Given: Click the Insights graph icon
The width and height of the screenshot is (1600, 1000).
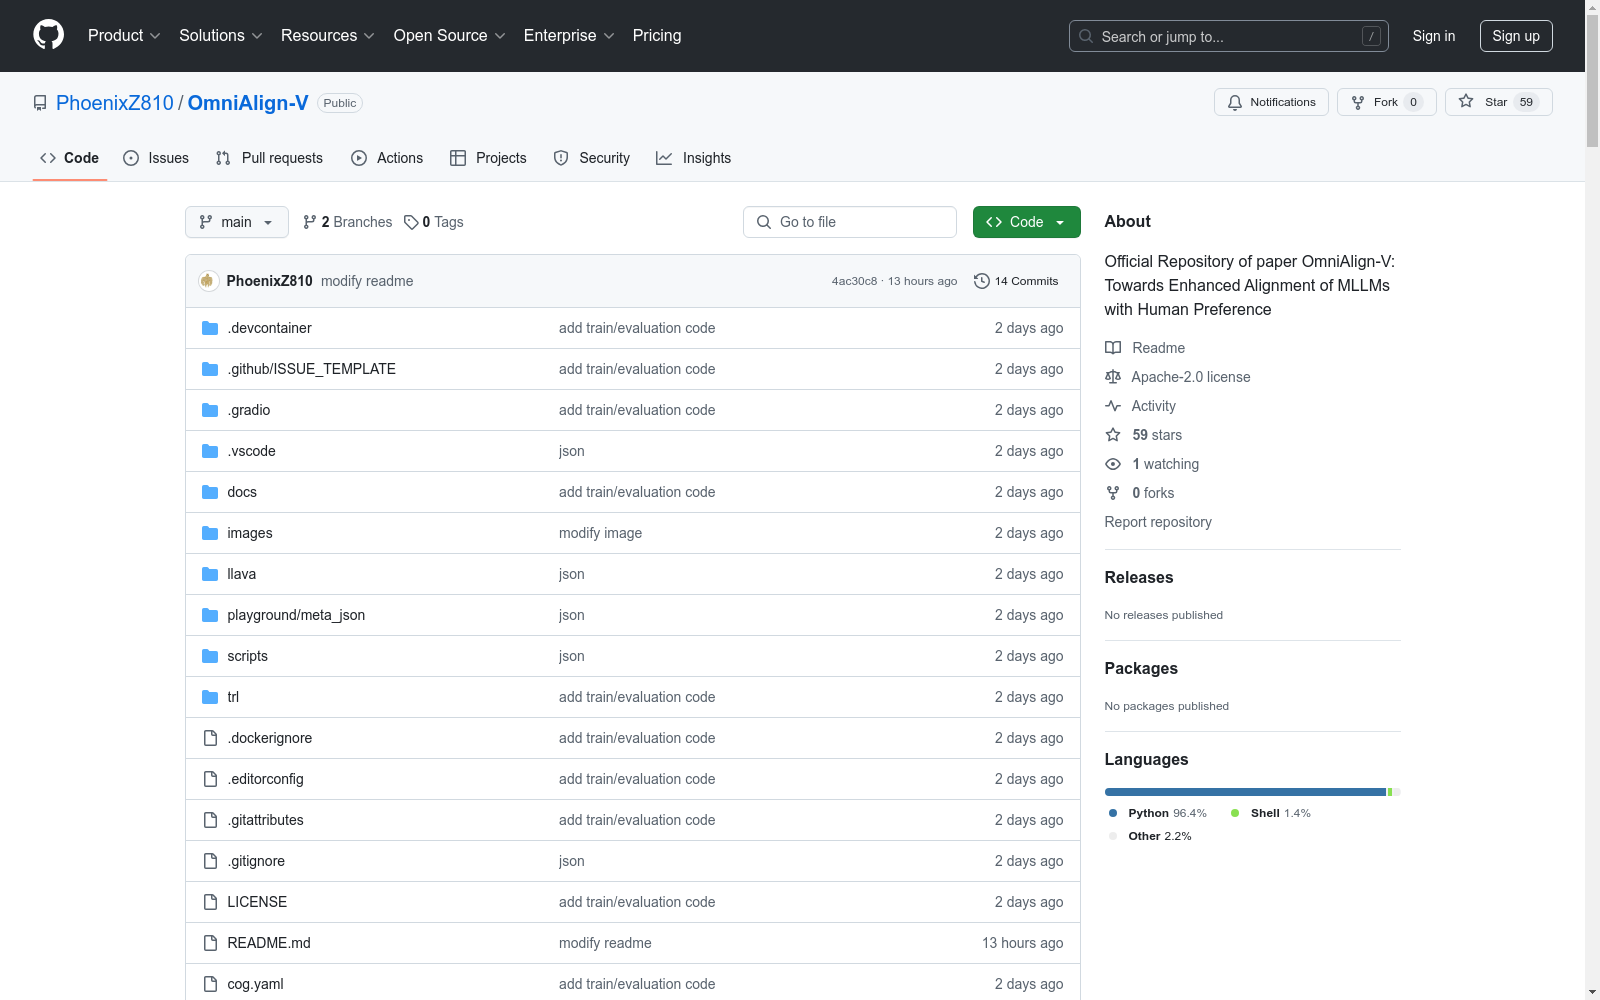Looking at the screenshot, I should [664, 158].
